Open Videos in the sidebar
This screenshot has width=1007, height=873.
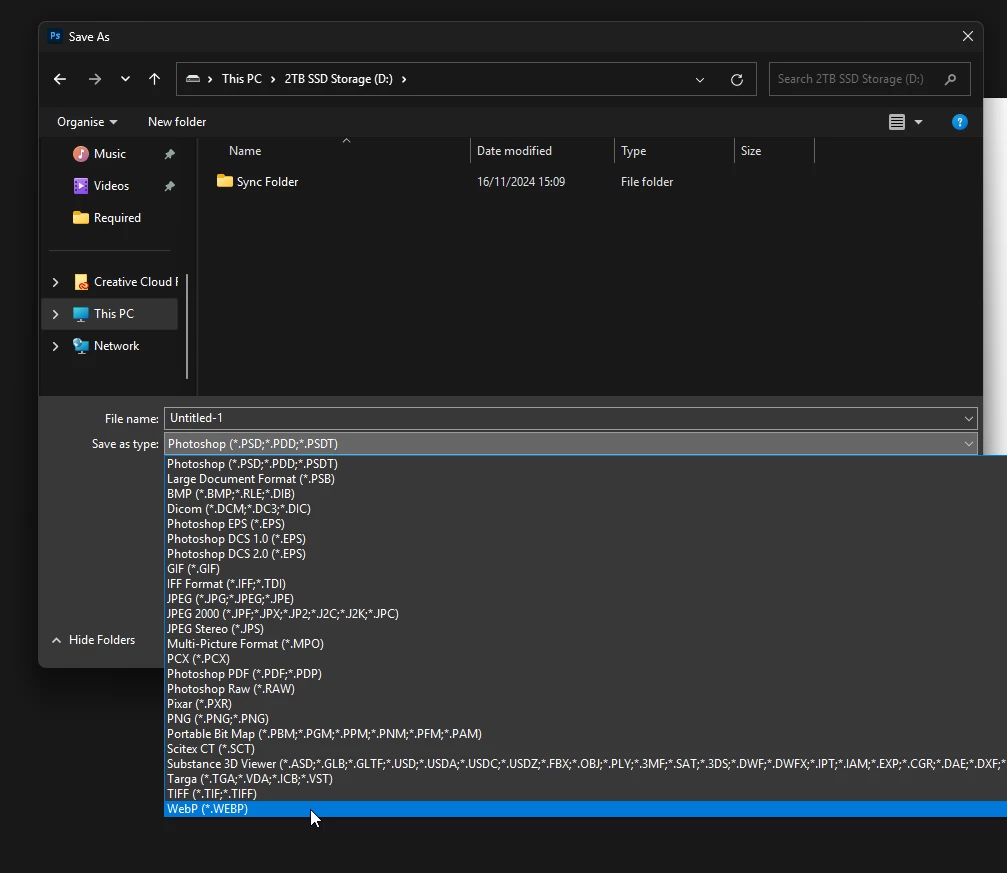tap(111, 186)
